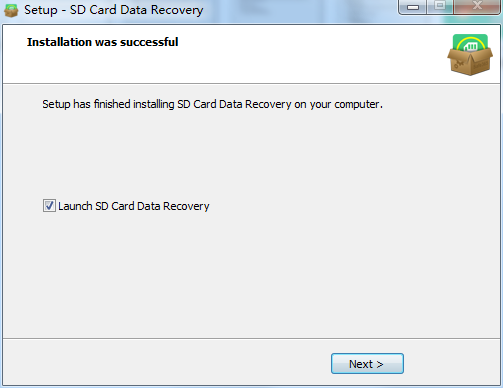503x388 pixels.
Task: Click the green SD card emblem atop box
Action: click(x=470, y=43)
